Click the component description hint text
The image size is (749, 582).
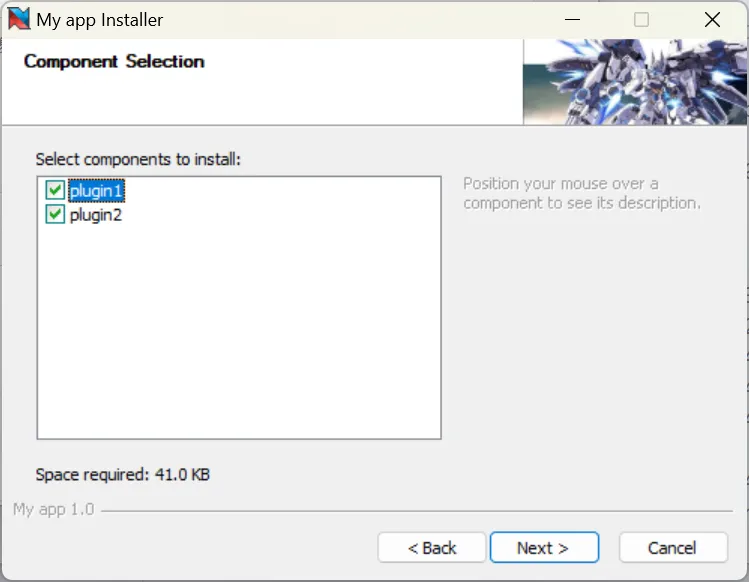point(581,193)
